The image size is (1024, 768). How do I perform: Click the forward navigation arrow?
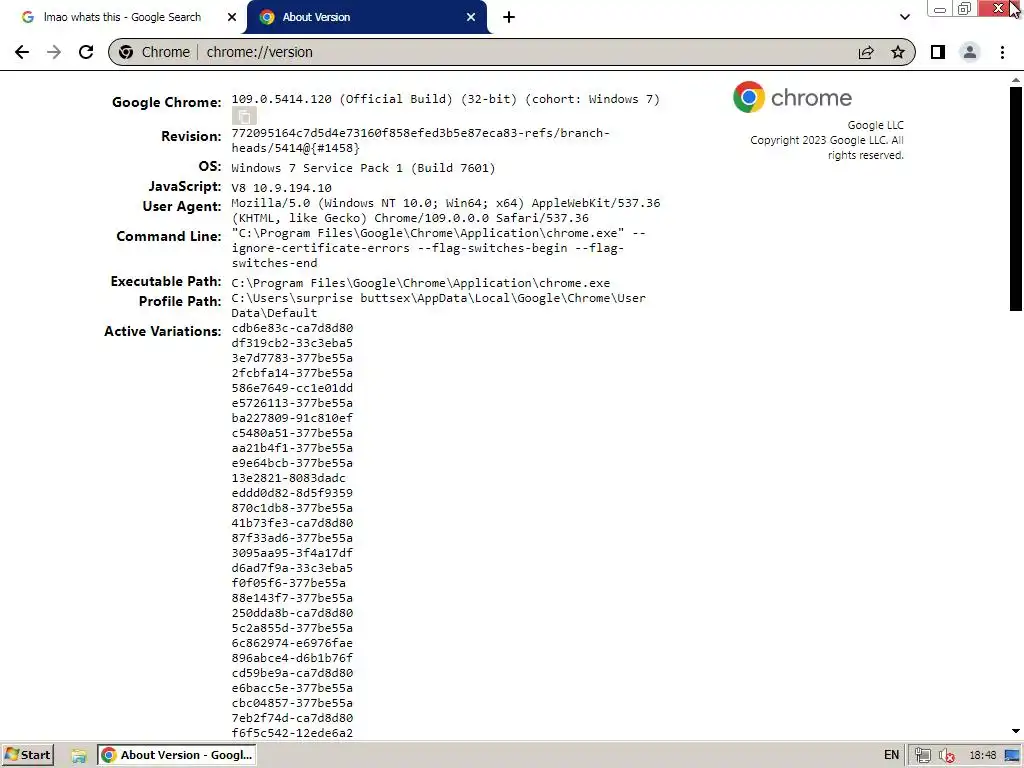(x=54, y=52)
